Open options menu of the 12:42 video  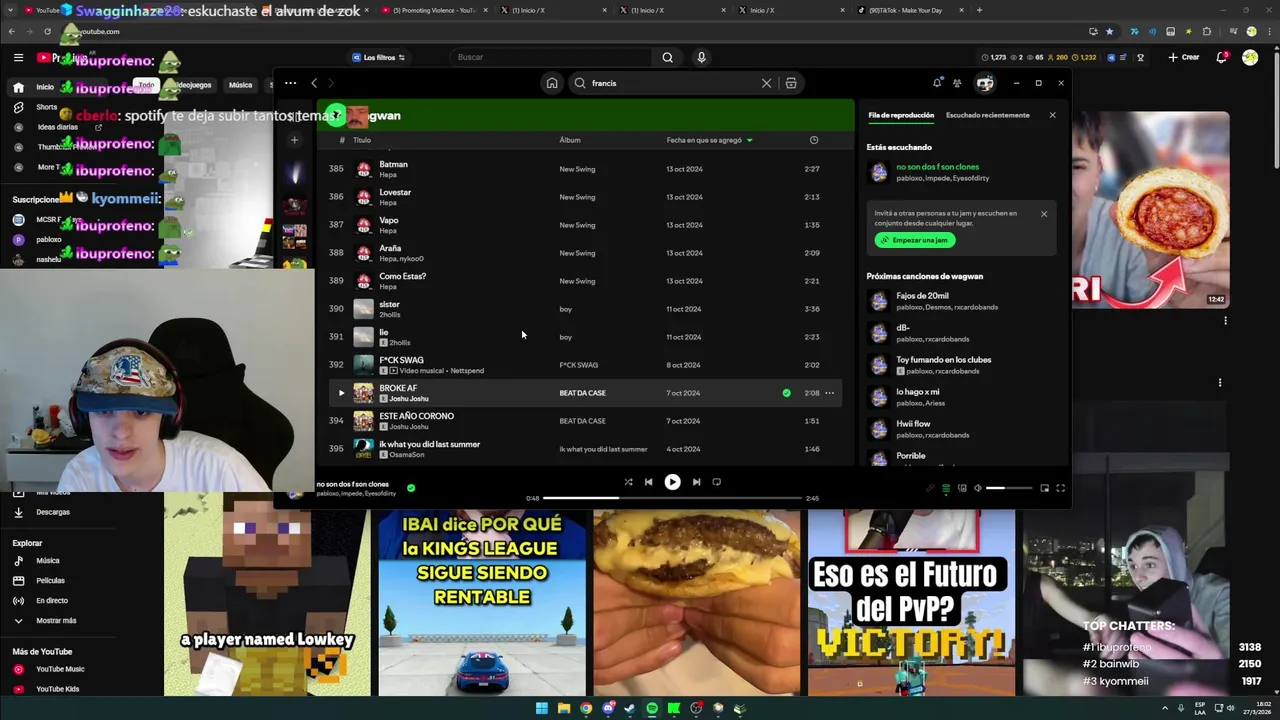click(x=1225, y=321)
